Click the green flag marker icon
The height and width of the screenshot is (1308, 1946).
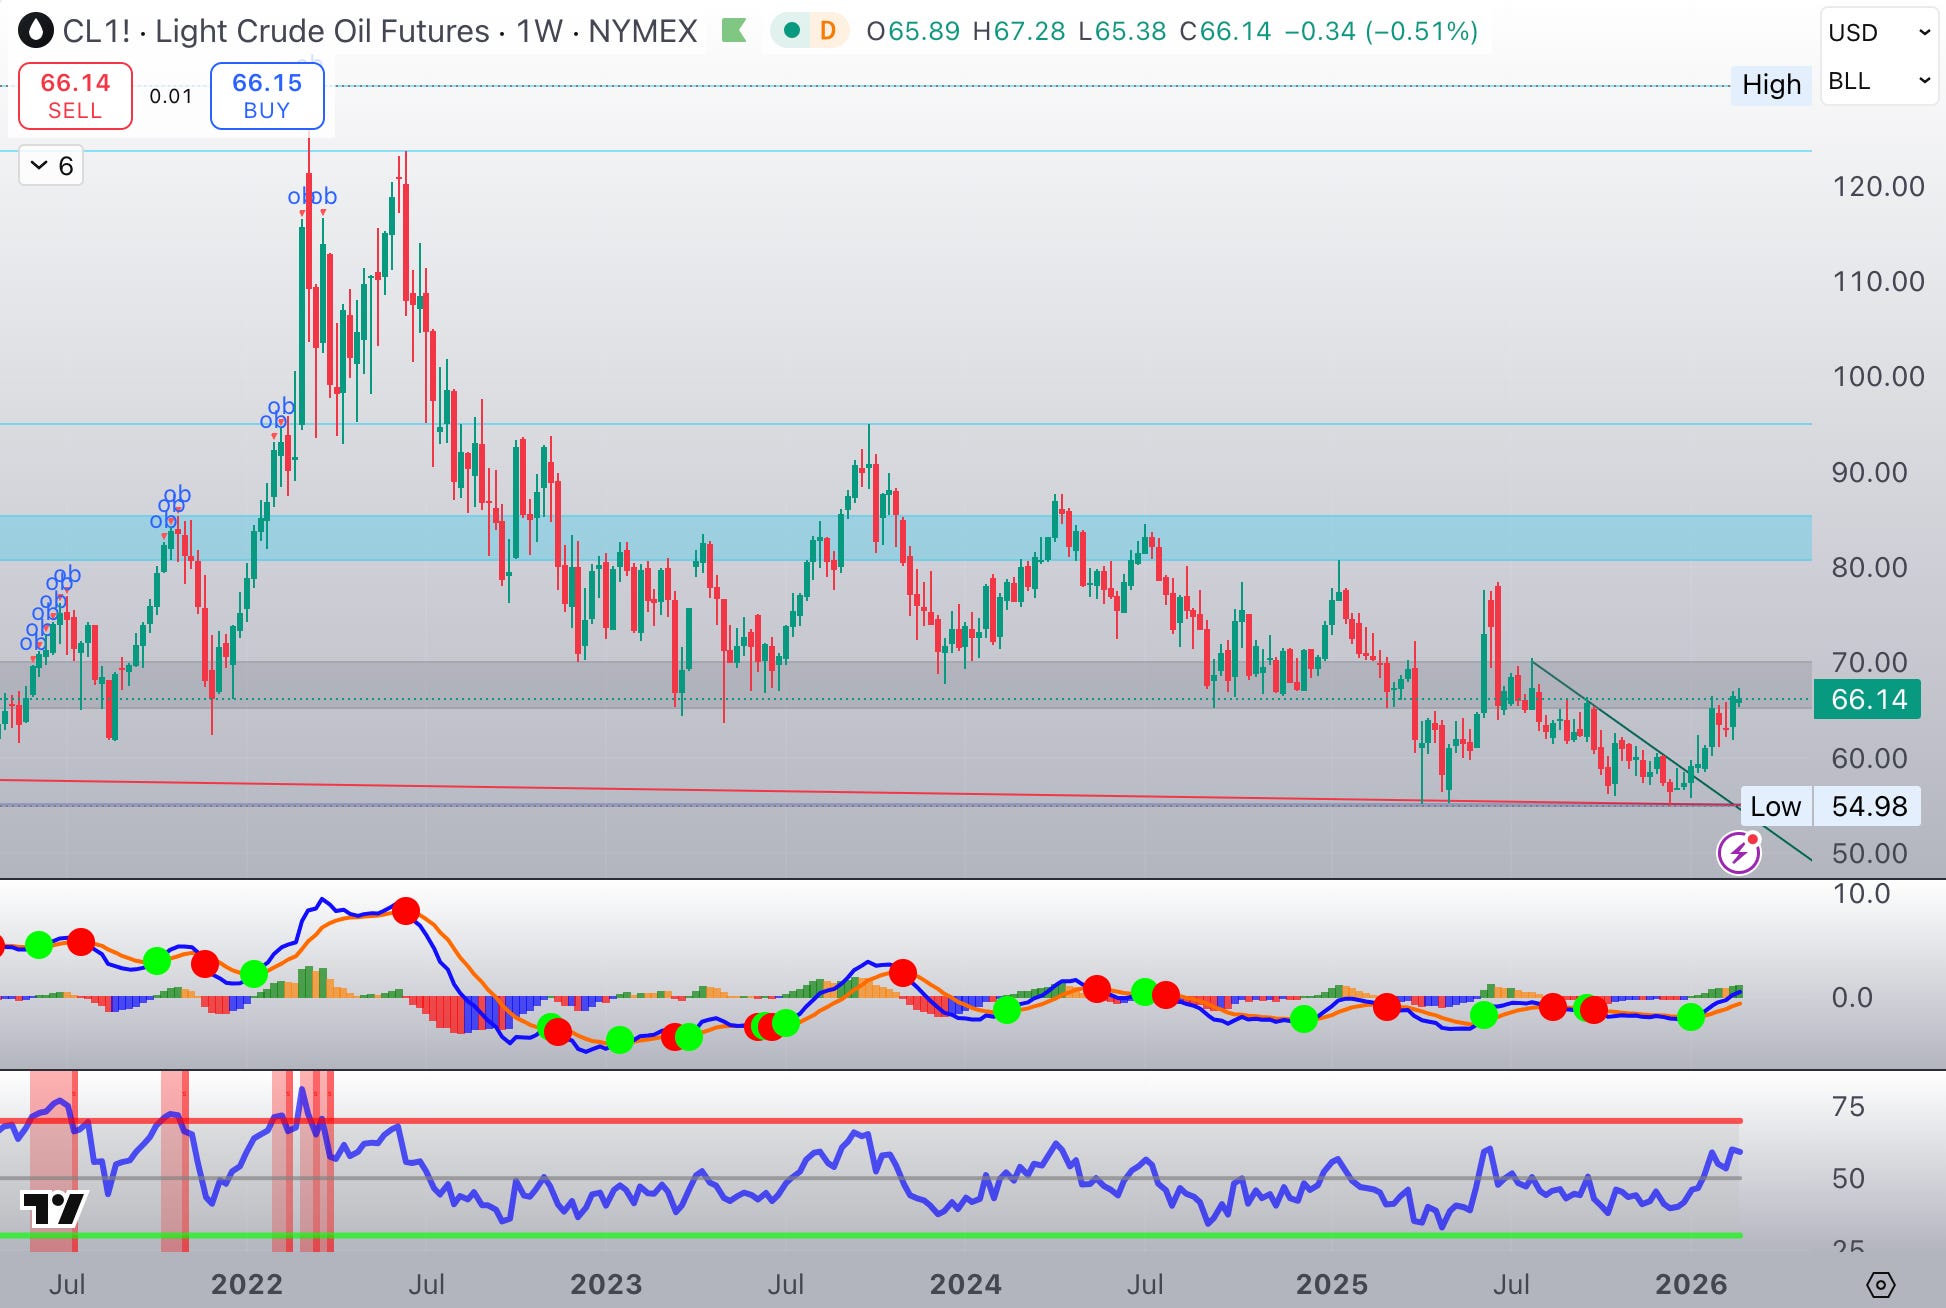(734, 31)
